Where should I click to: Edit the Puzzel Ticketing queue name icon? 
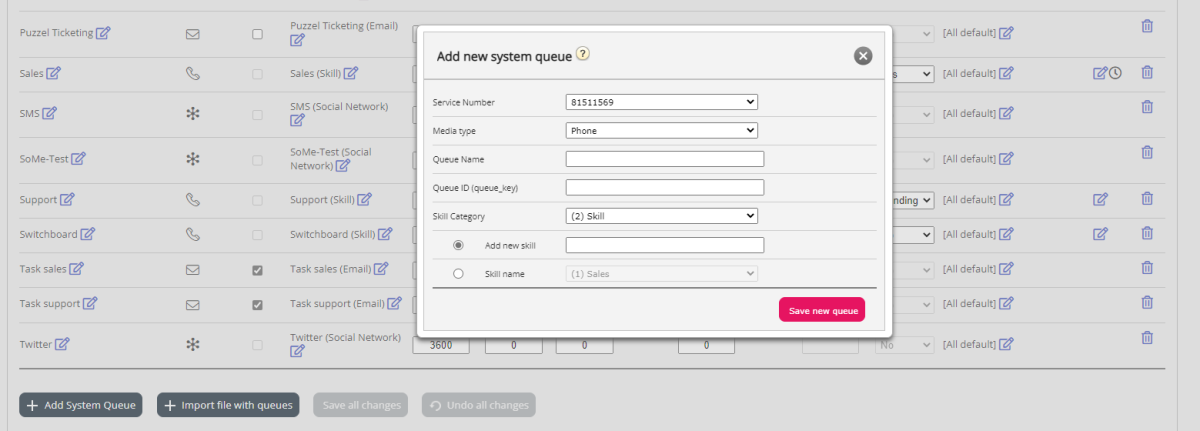[103, 33]
